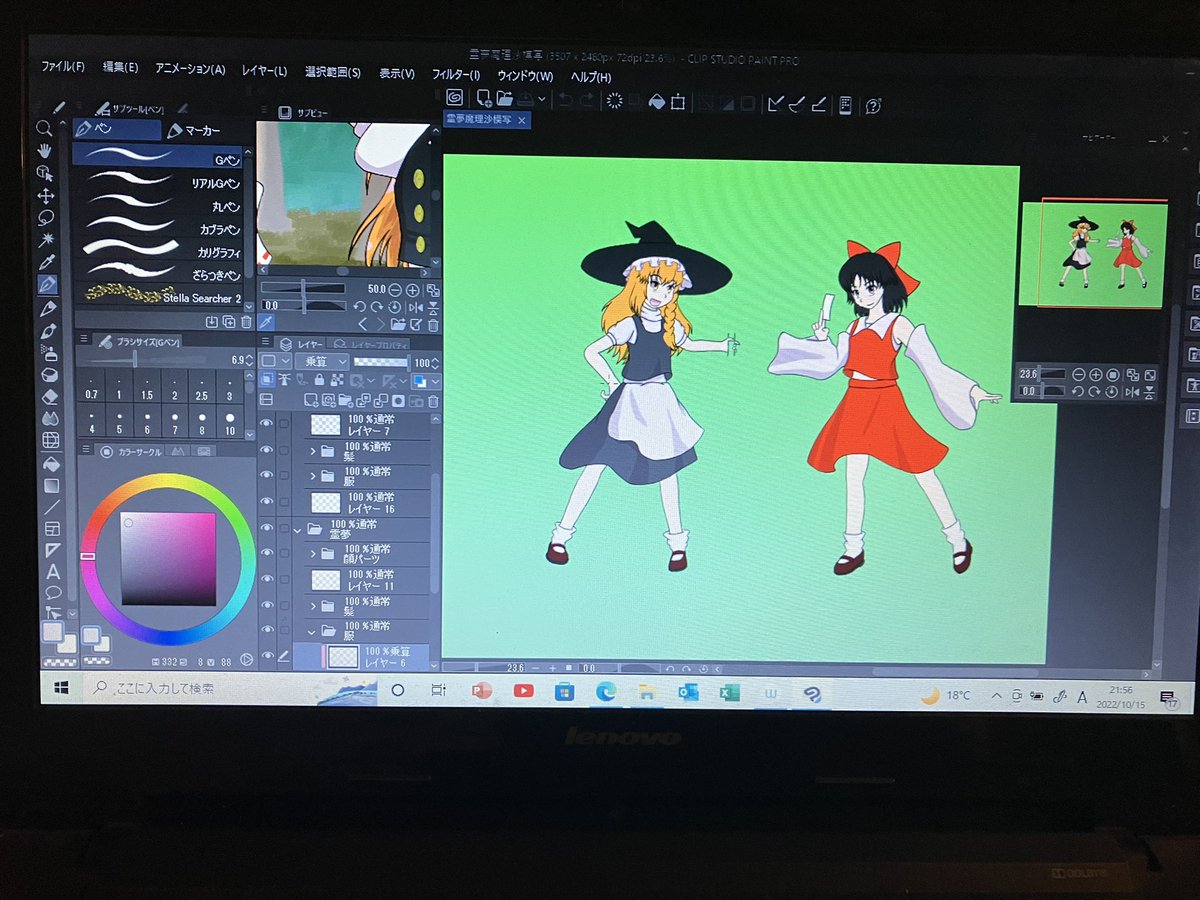
Task: Select リアルGペン brush
Action: click(x=158, y=183)
